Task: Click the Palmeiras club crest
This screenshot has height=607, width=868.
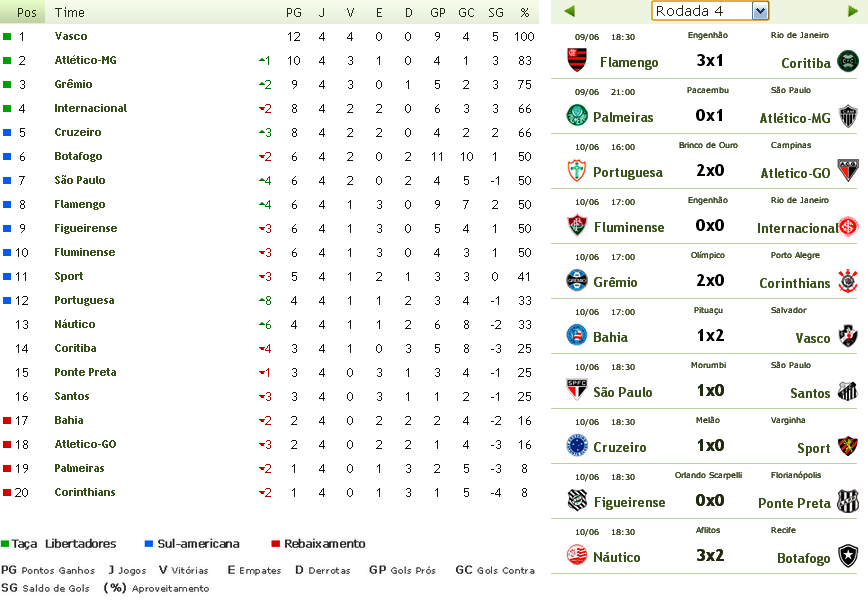Action: pos(577,116)
